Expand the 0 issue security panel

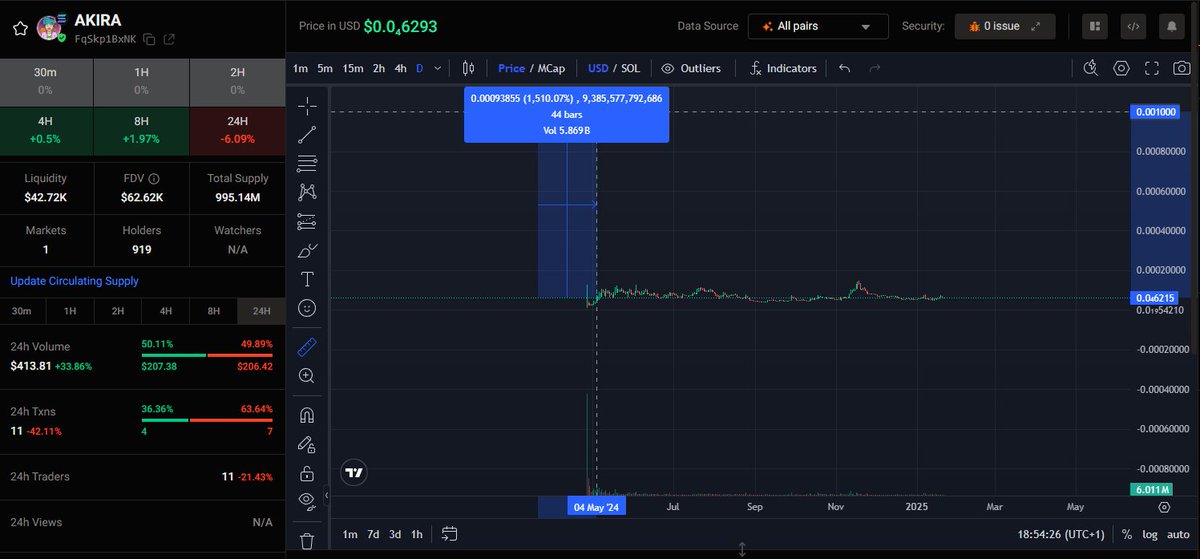[x=1007, y=26]
